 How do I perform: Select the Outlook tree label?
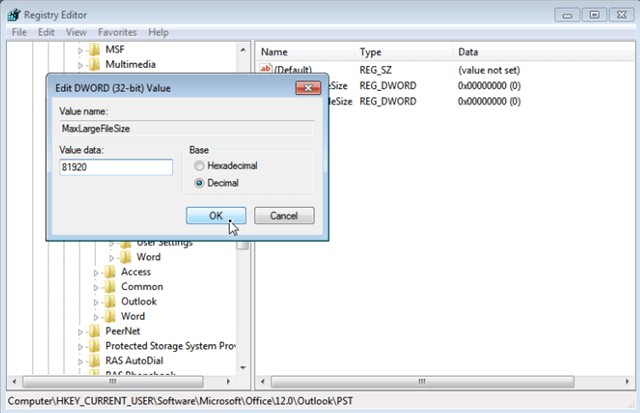pyautogui.click(x=139, y=302)
